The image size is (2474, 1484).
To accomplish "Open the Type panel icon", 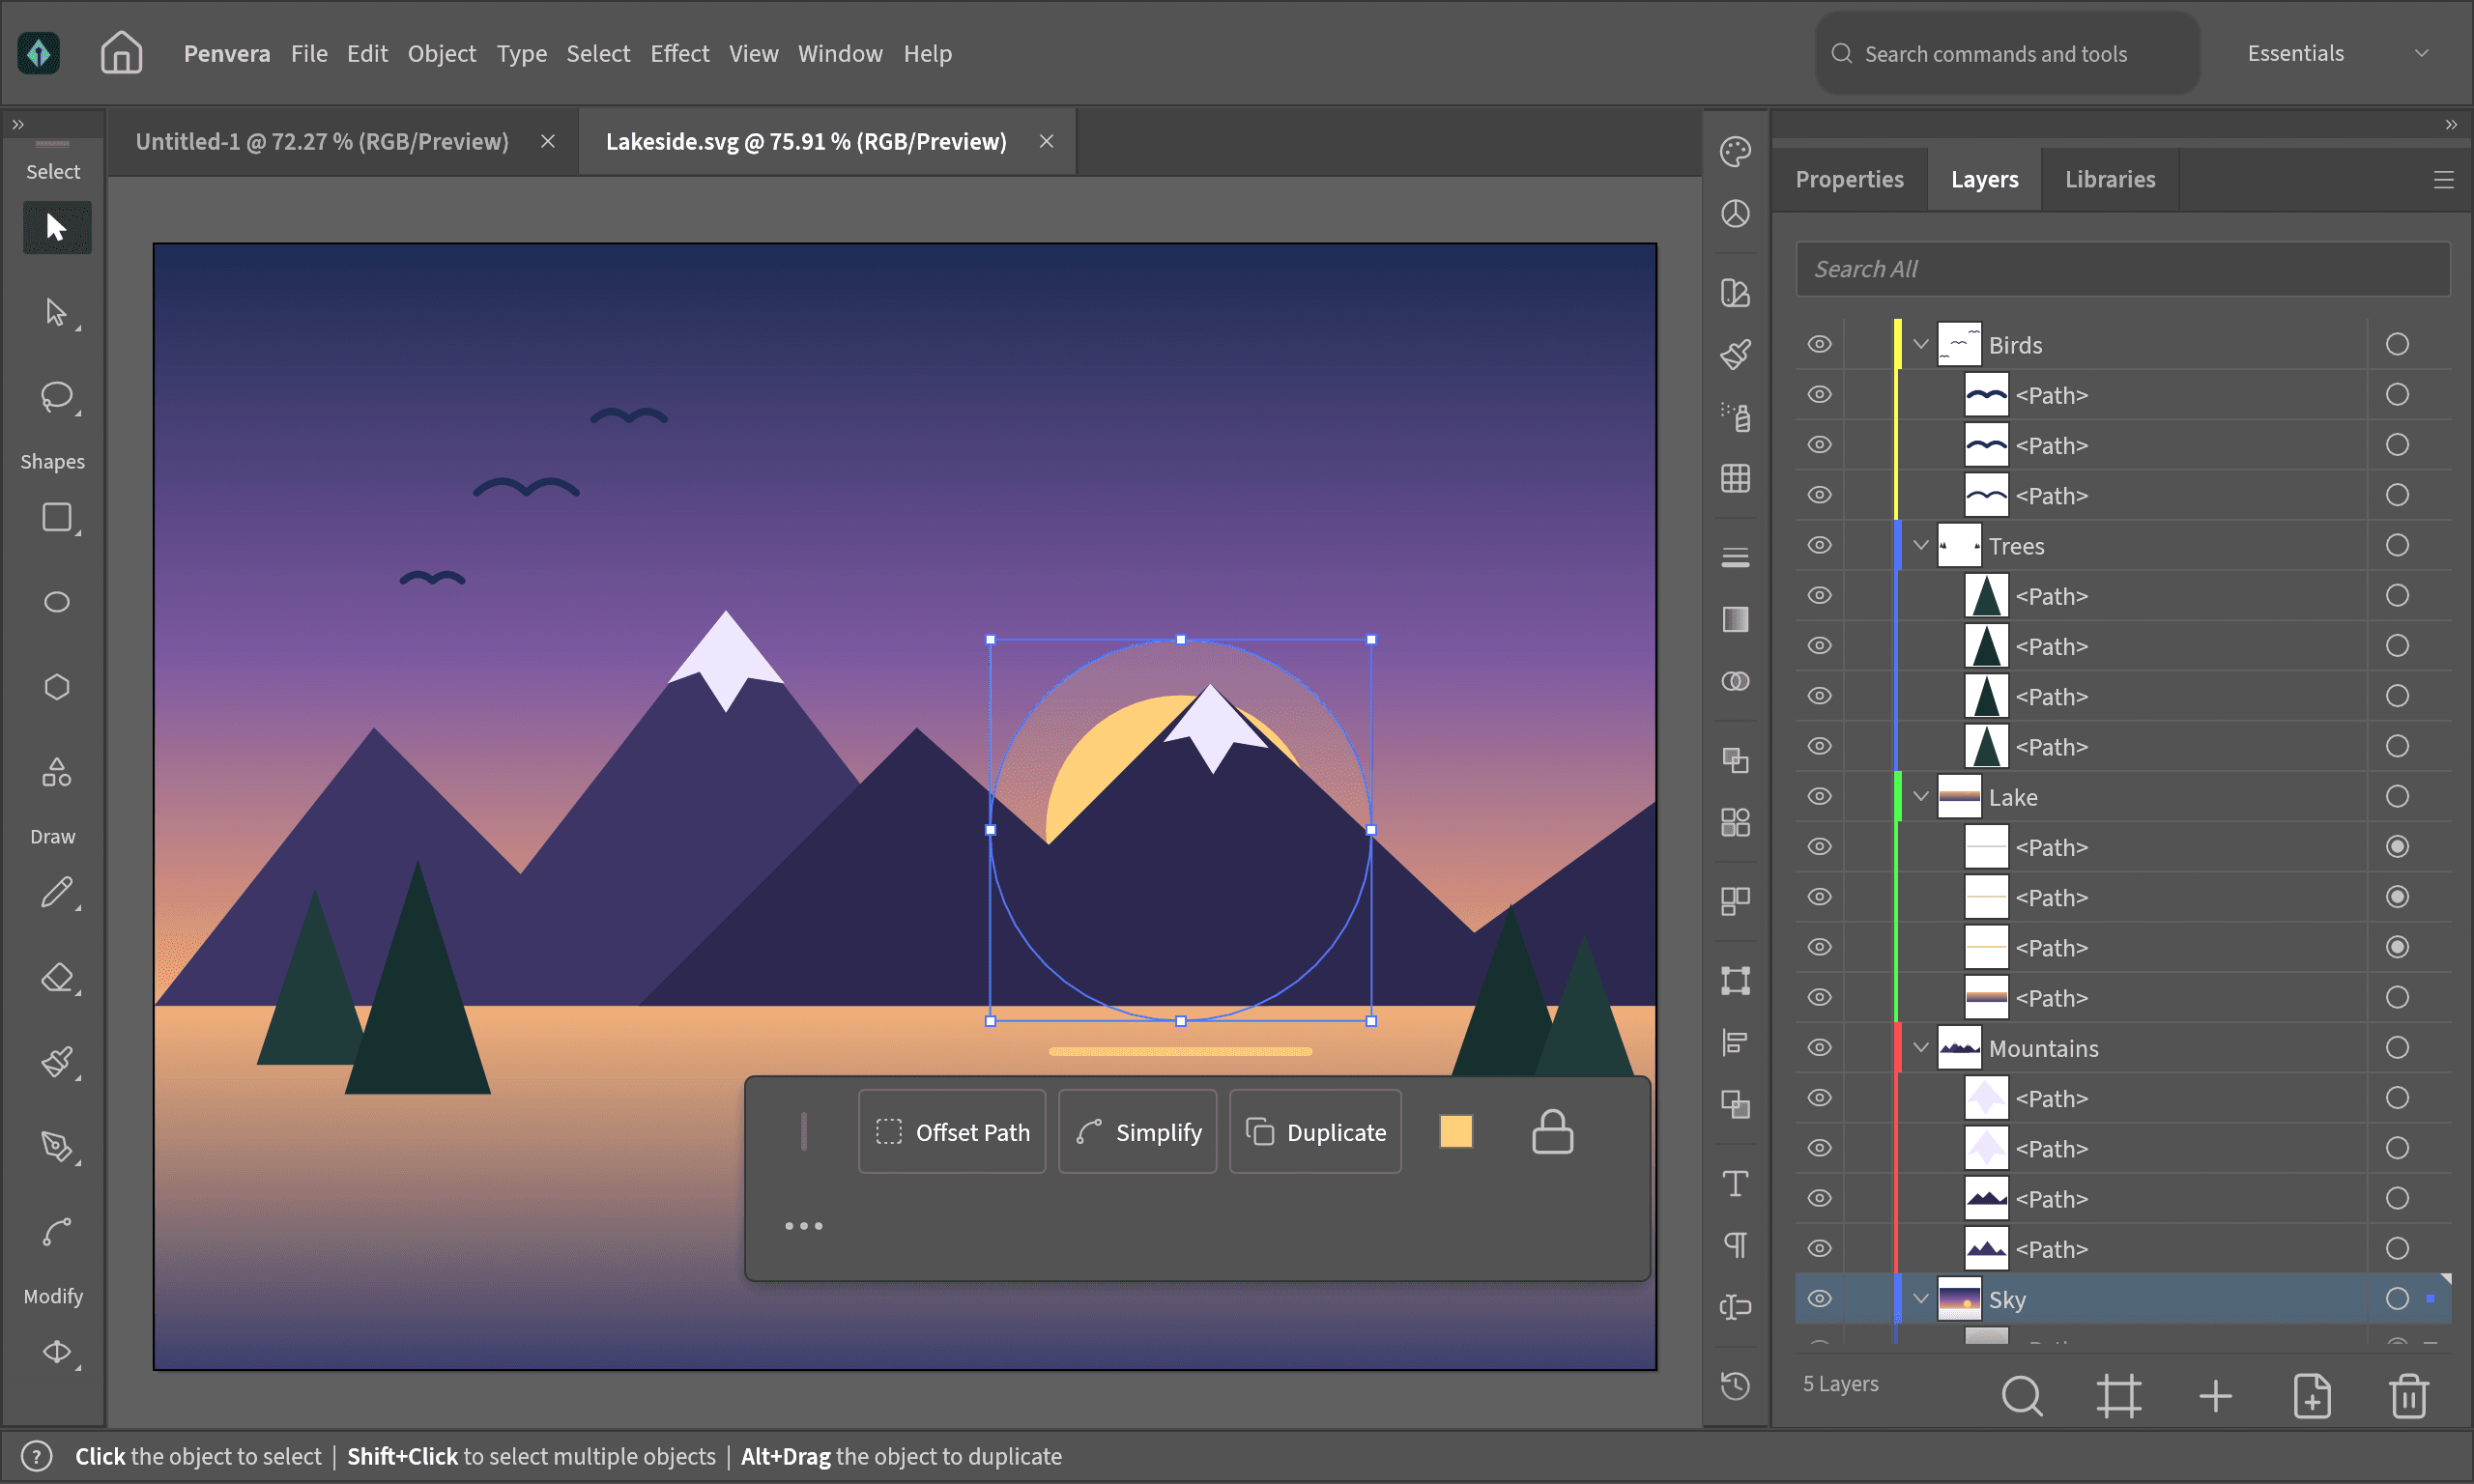I will [x=1735, y=1183].
